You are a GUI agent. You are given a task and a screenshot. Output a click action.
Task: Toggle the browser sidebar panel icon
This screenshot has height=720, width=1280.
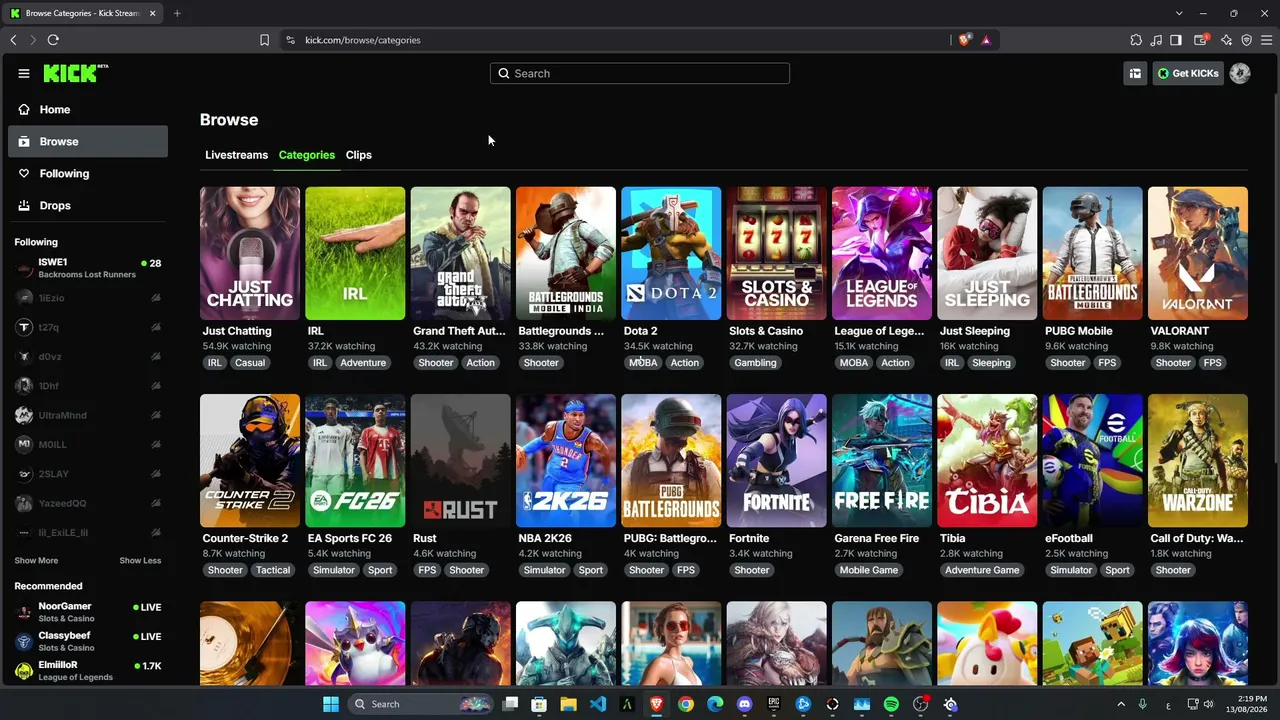click(1176, 40)
